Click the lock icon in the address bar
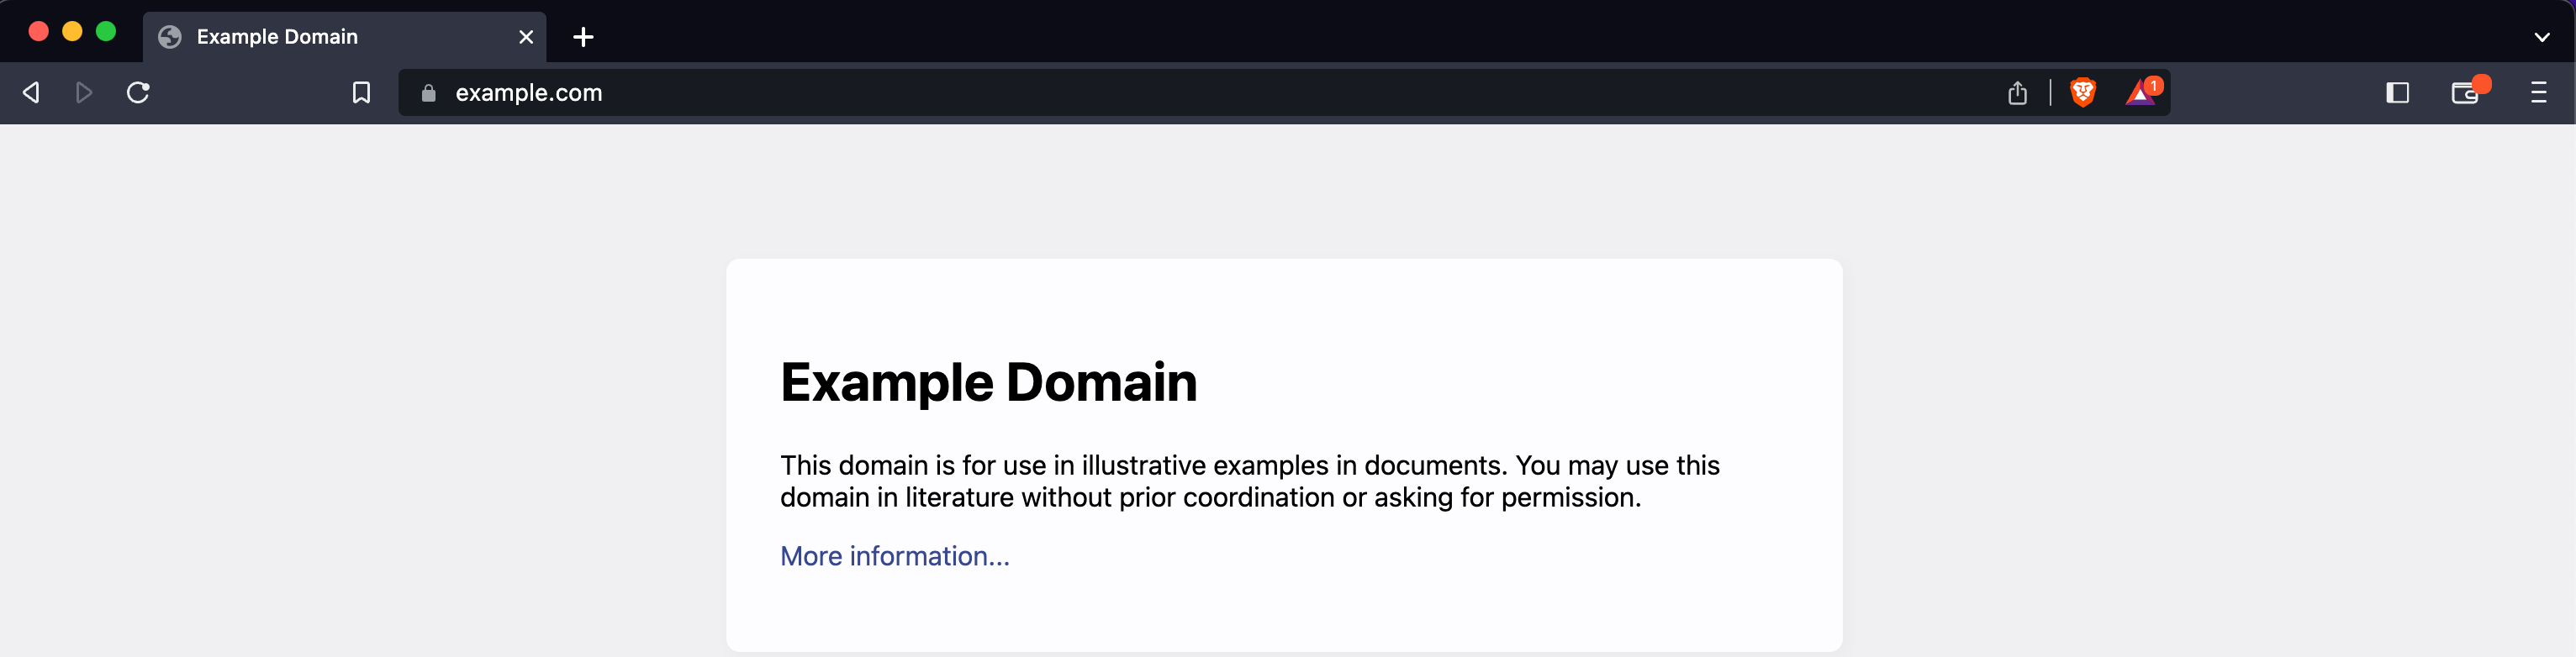This screenshot has width=2576, height=657. click(428, 93)
